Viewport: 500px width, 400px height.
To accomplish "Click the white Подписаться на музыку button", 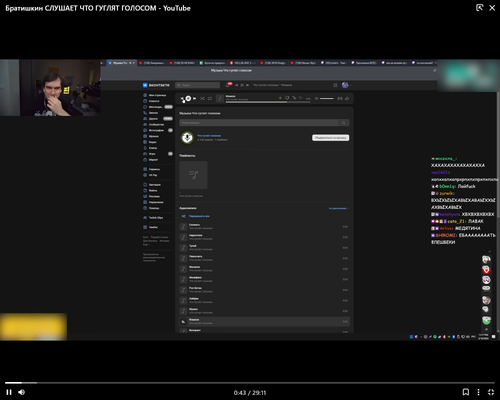I will [331, 138].
